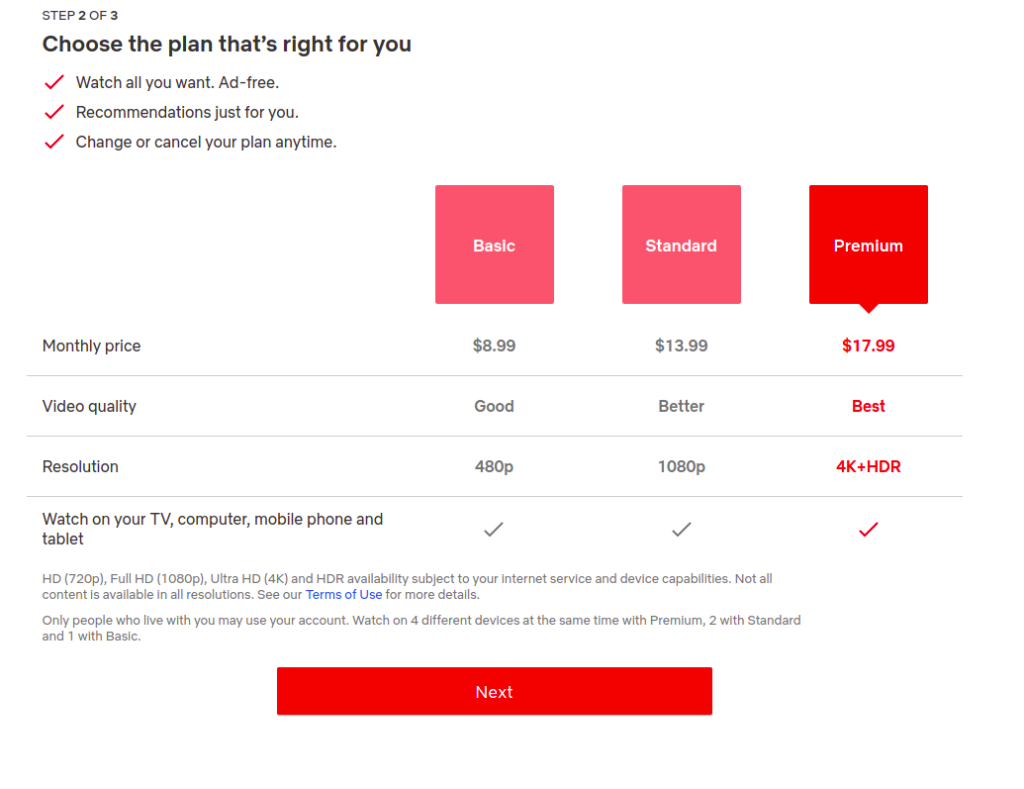
Task: Click the $8.99 Basic monthly price
Action: tap(494, 346)
